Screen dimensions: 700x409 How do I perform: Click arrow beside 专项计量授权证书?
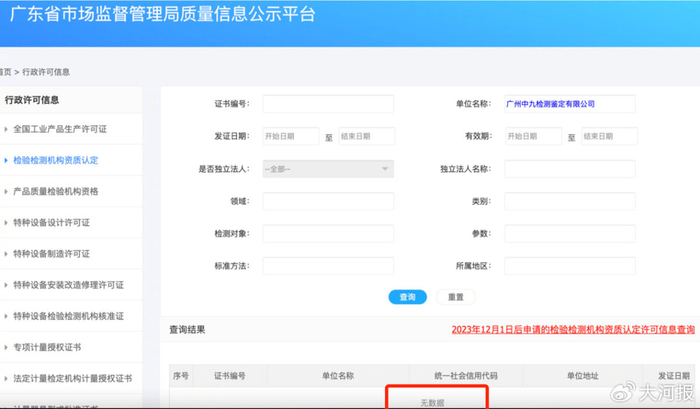[6, 347]
